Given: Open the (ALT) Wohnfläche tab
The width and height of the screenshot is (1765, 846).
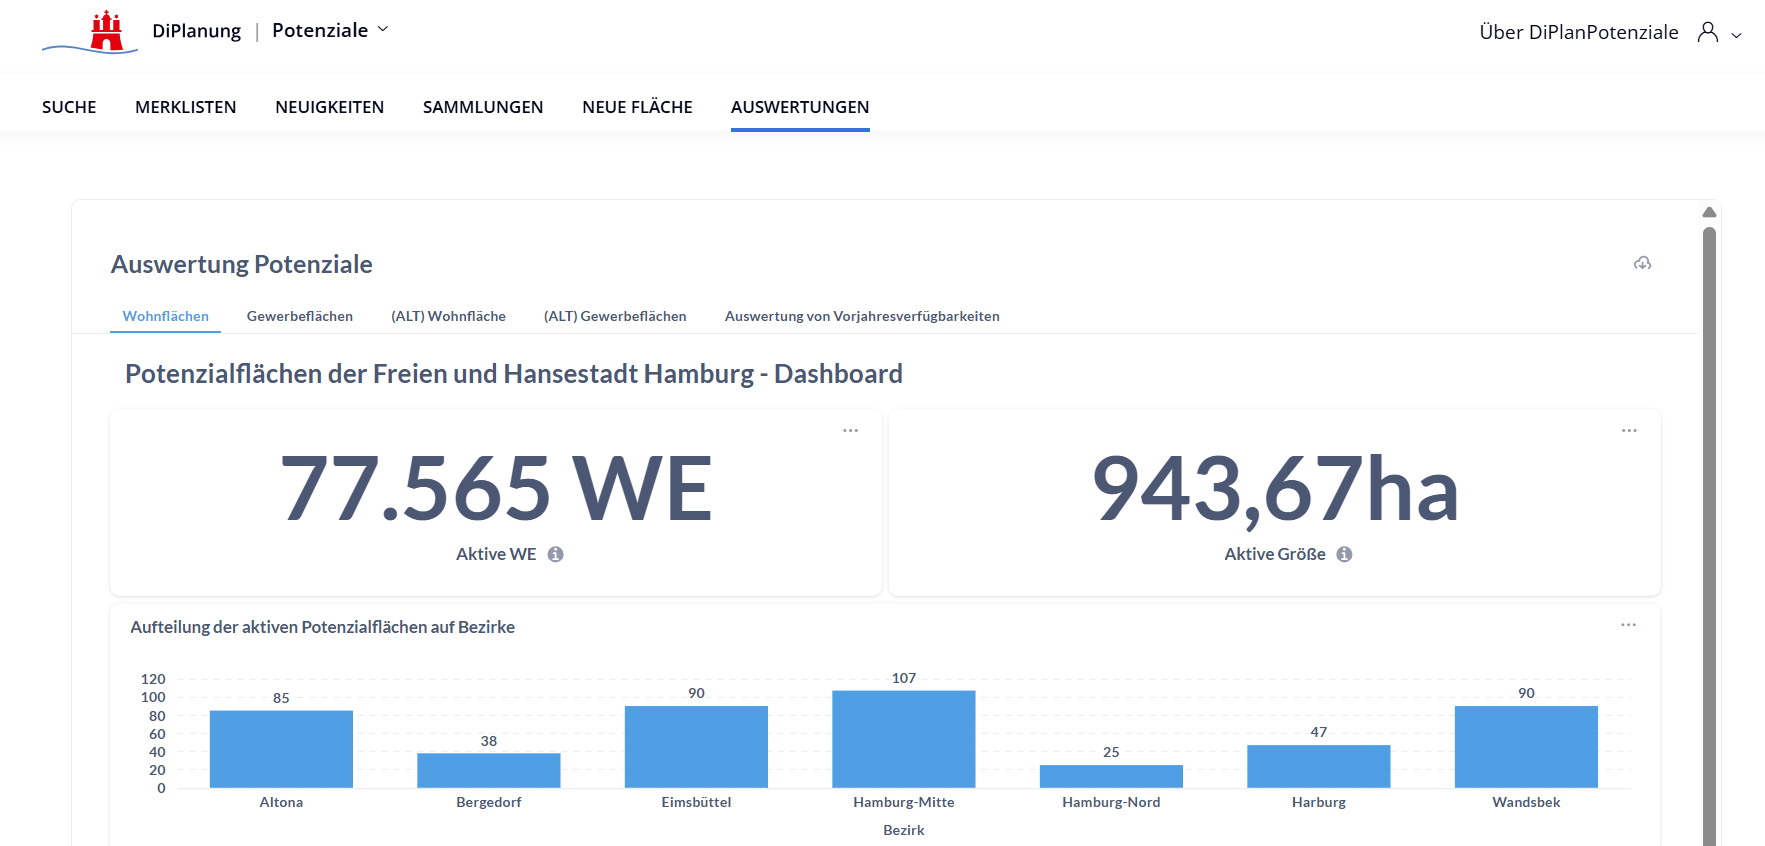Looking at the screenshot, I should (x=448, y=316).
